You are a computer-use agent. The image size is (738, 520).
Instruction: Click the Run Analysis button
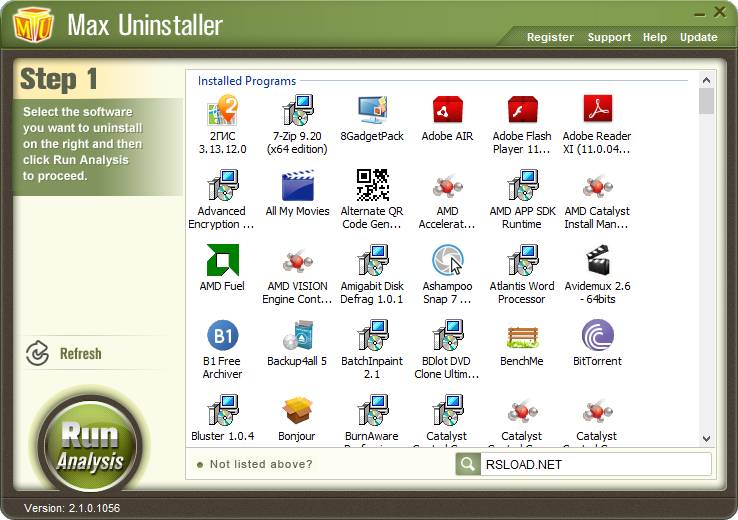(90, 445)
